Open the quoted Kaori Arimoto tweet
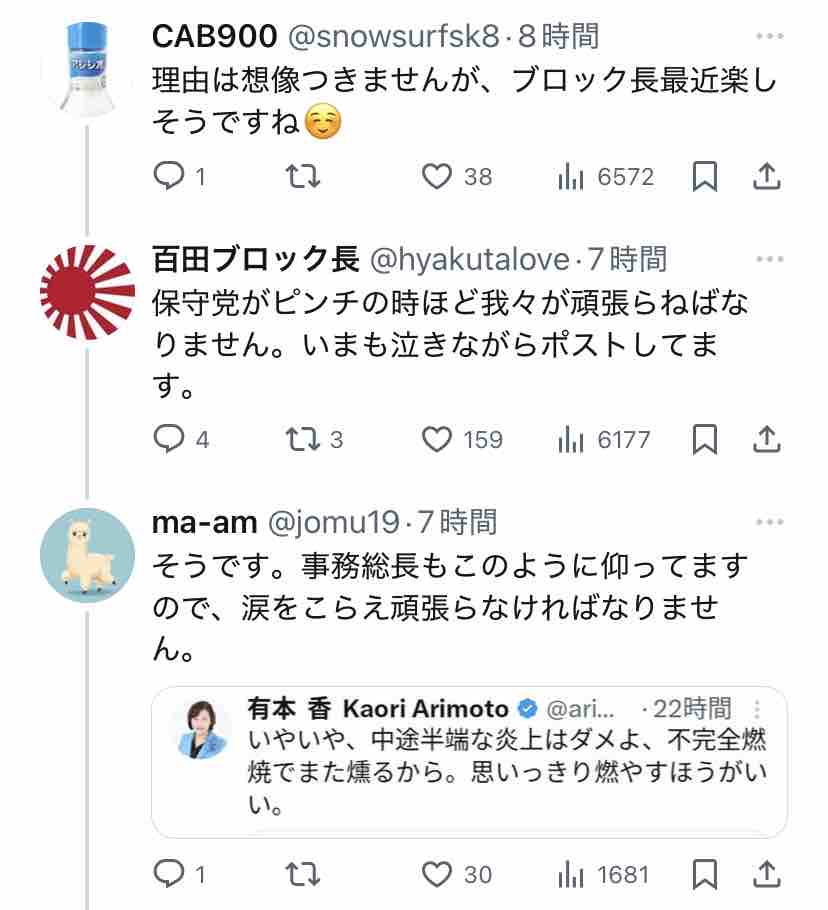828x910 pixels. pos(468,762)
